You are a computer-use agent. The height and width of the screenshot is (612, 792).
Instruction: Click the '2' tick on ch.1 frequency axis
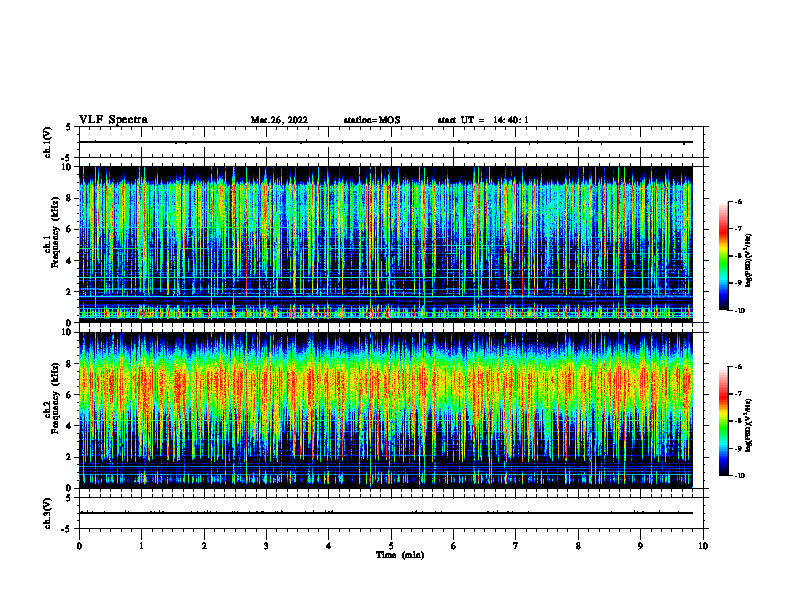[71, 292]
